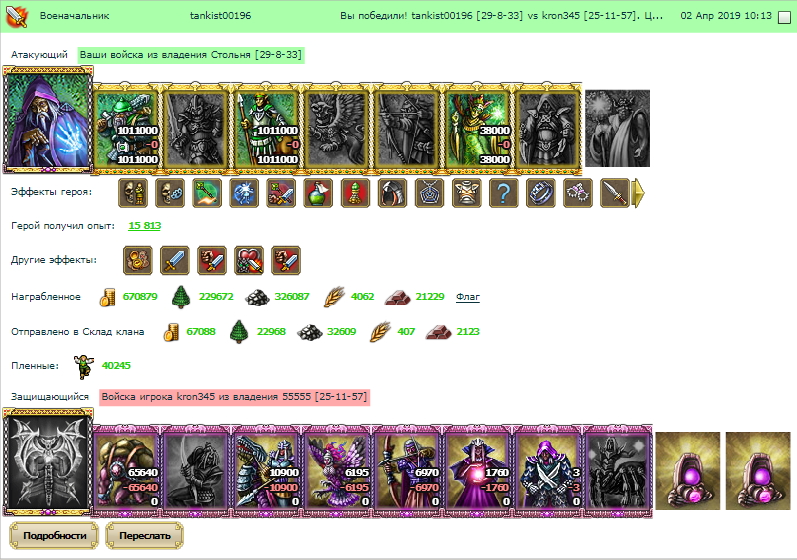
Task: Click the question mark hero effect icon
Action: [x=503, y=193]
